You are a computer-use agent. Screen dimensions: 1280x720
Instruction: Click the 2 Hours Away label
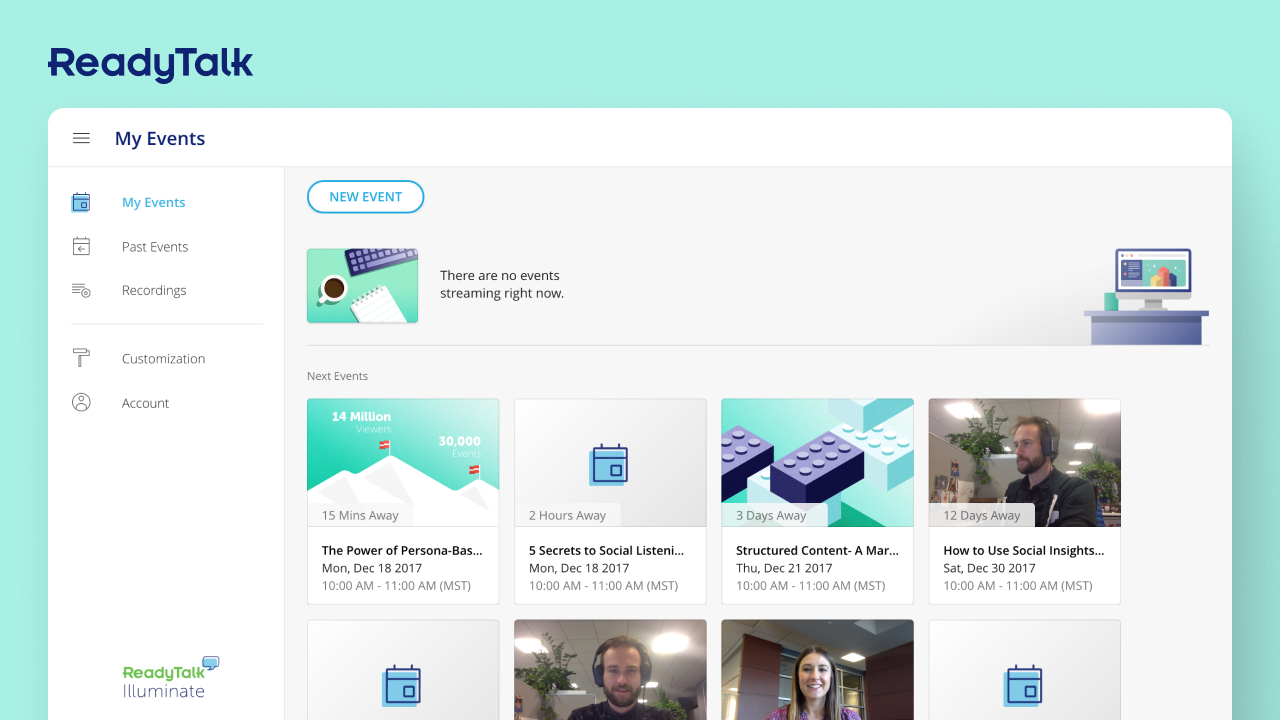pos(567,515)
